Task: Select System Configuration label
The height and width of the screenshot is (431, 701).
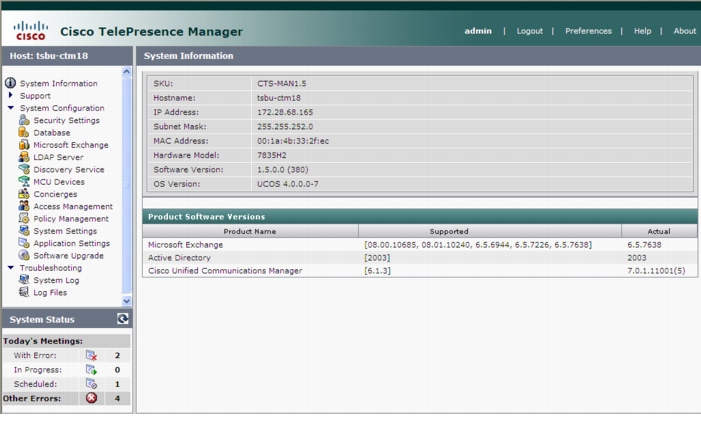Action: pos(62,108)
